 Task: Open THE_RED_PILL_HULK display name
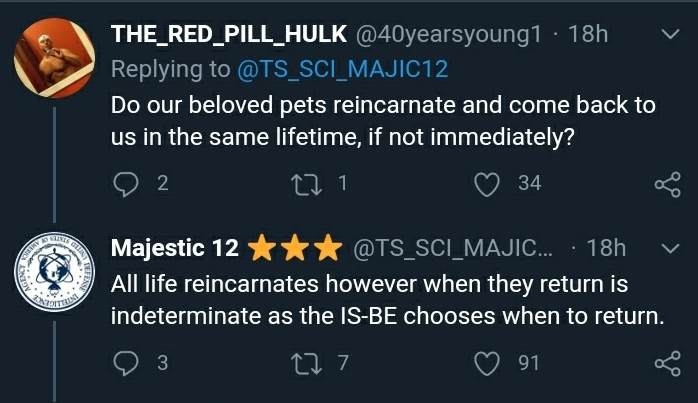229,34
